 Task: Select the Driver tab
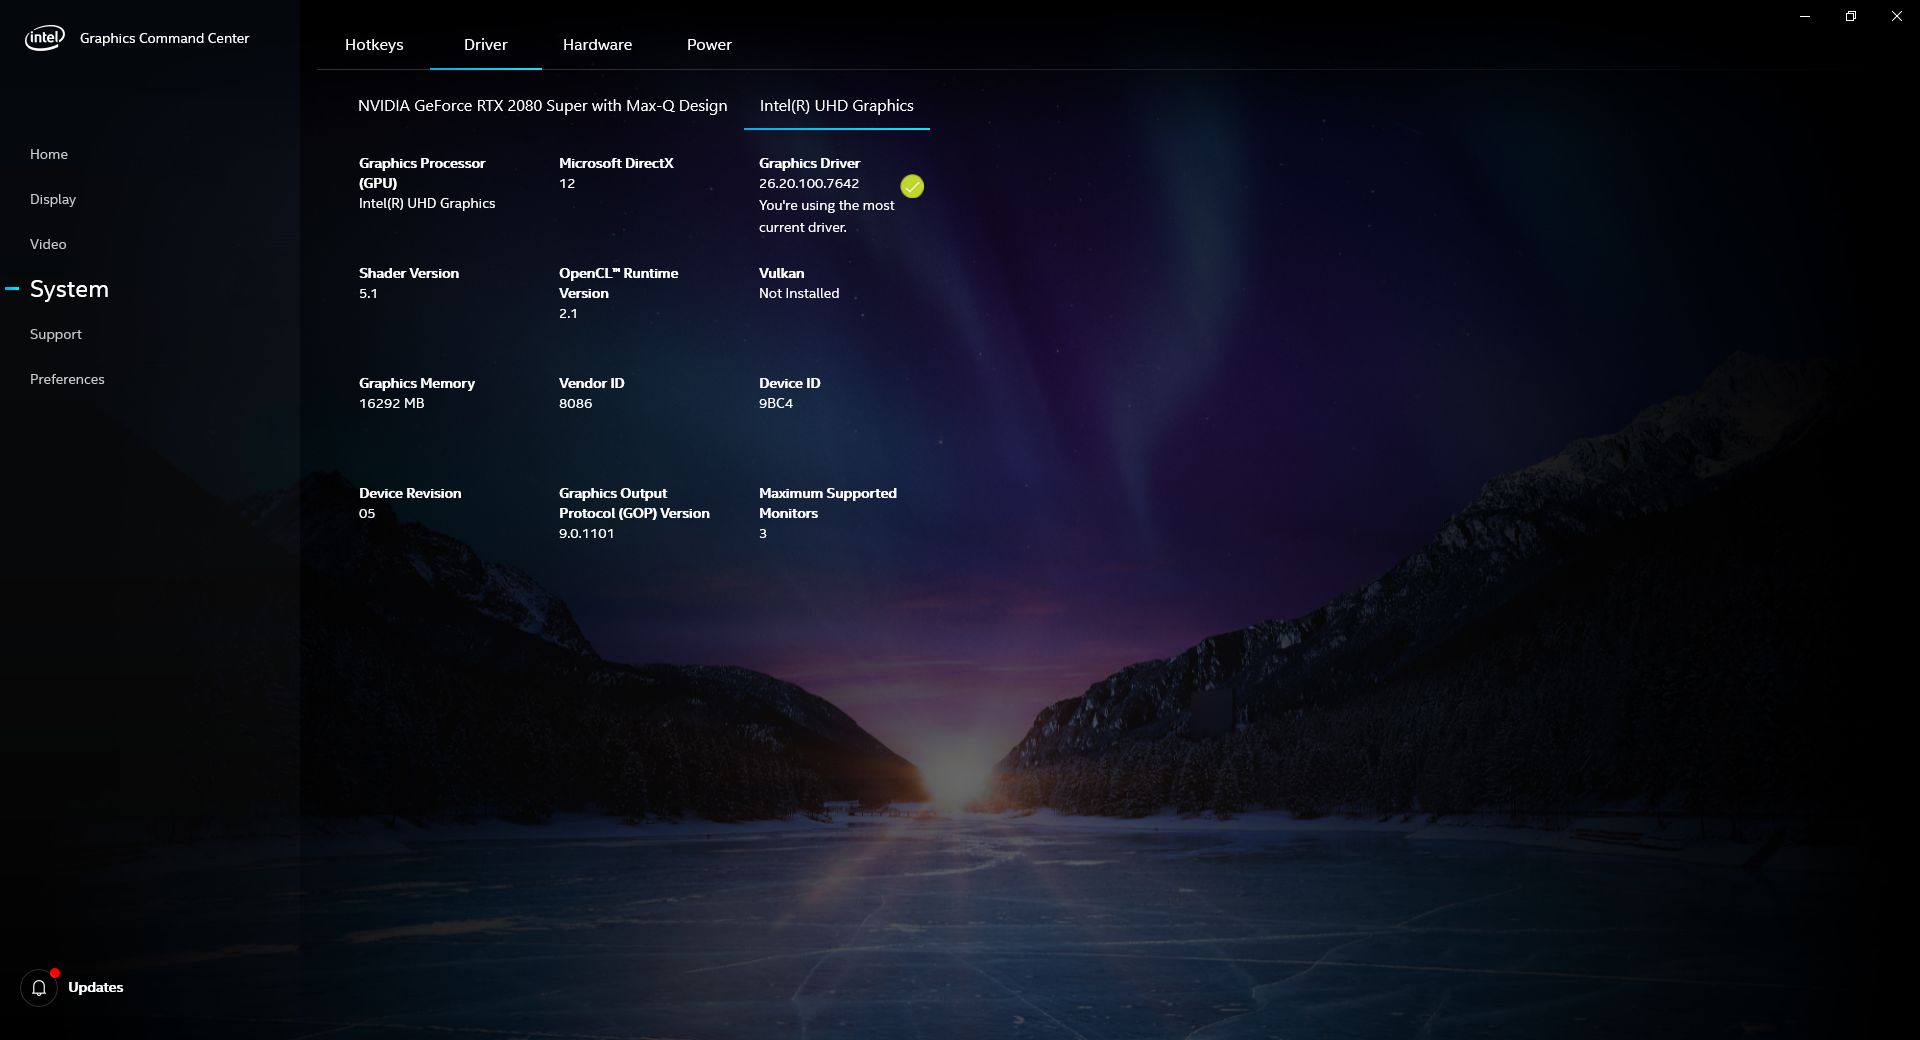[x=486, y=45]
